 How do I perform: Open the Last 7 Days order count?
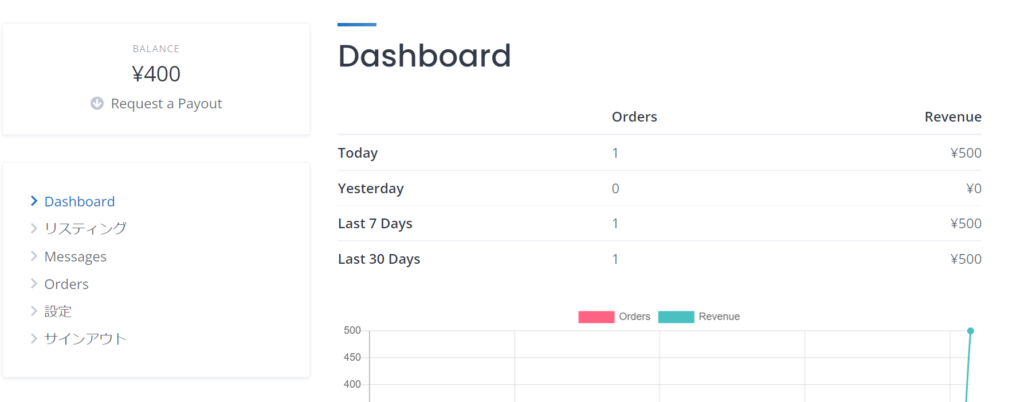coord(615,223)
